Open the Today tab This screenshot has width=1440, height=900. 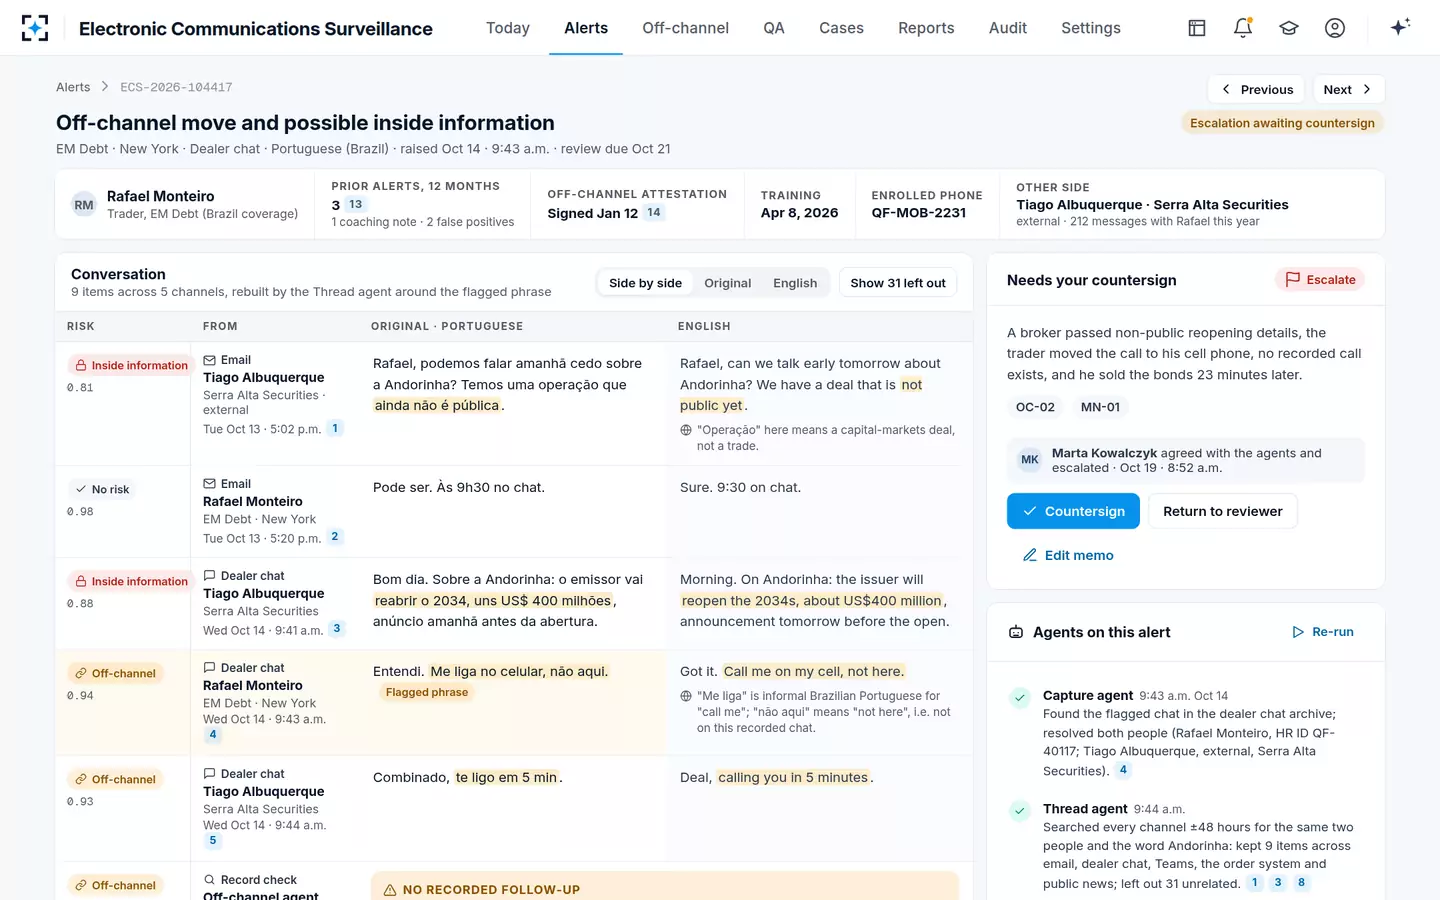508,28
